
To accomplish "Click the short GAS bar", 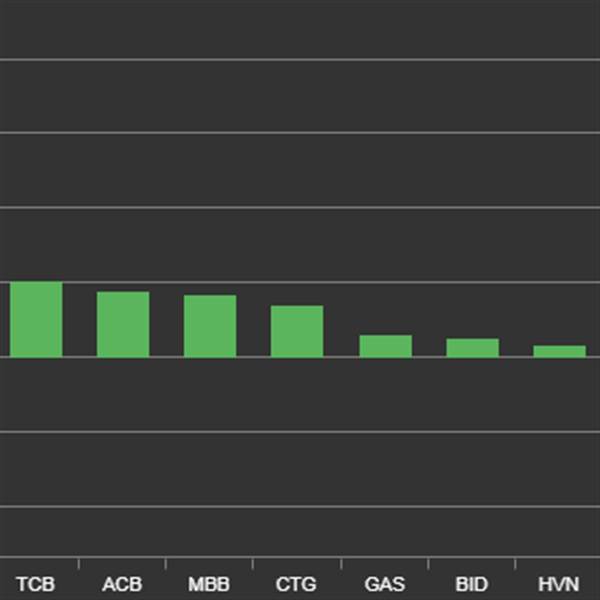I will (x=386, y=346).
